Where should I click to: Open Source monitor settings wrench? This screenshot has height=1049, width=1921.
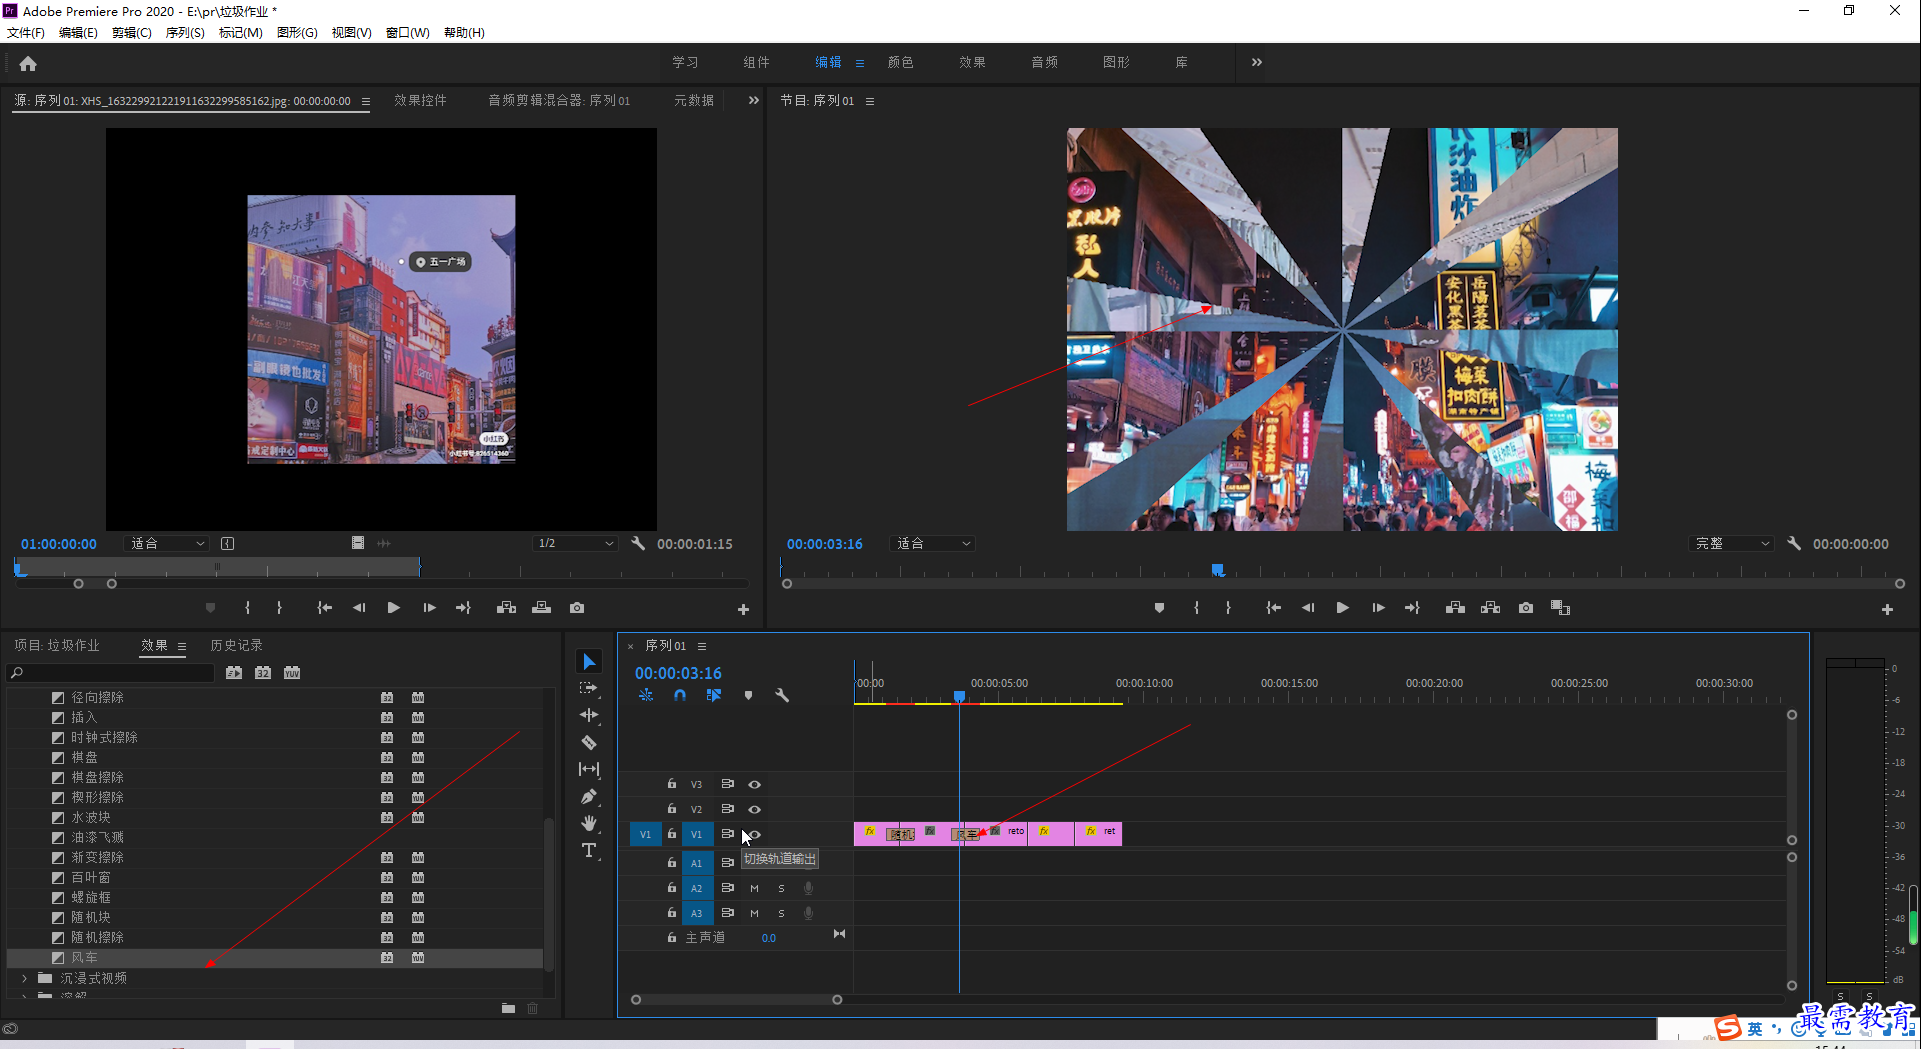coord(638,543)
